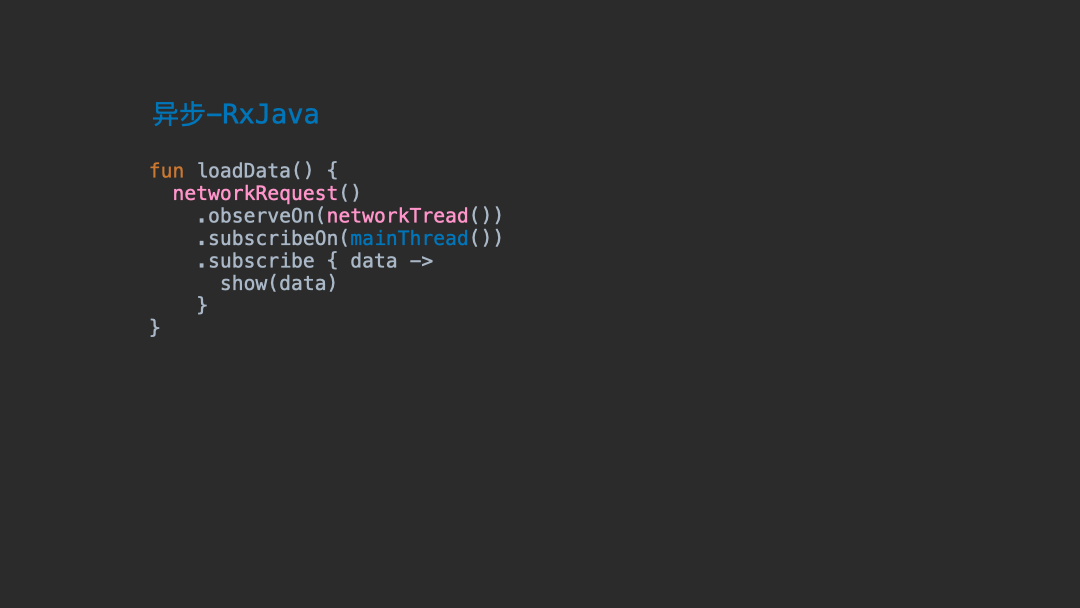This screenshot has width=1080, height=608.
Task: Select the blue mainThread identifier
Action: (409, 238)
